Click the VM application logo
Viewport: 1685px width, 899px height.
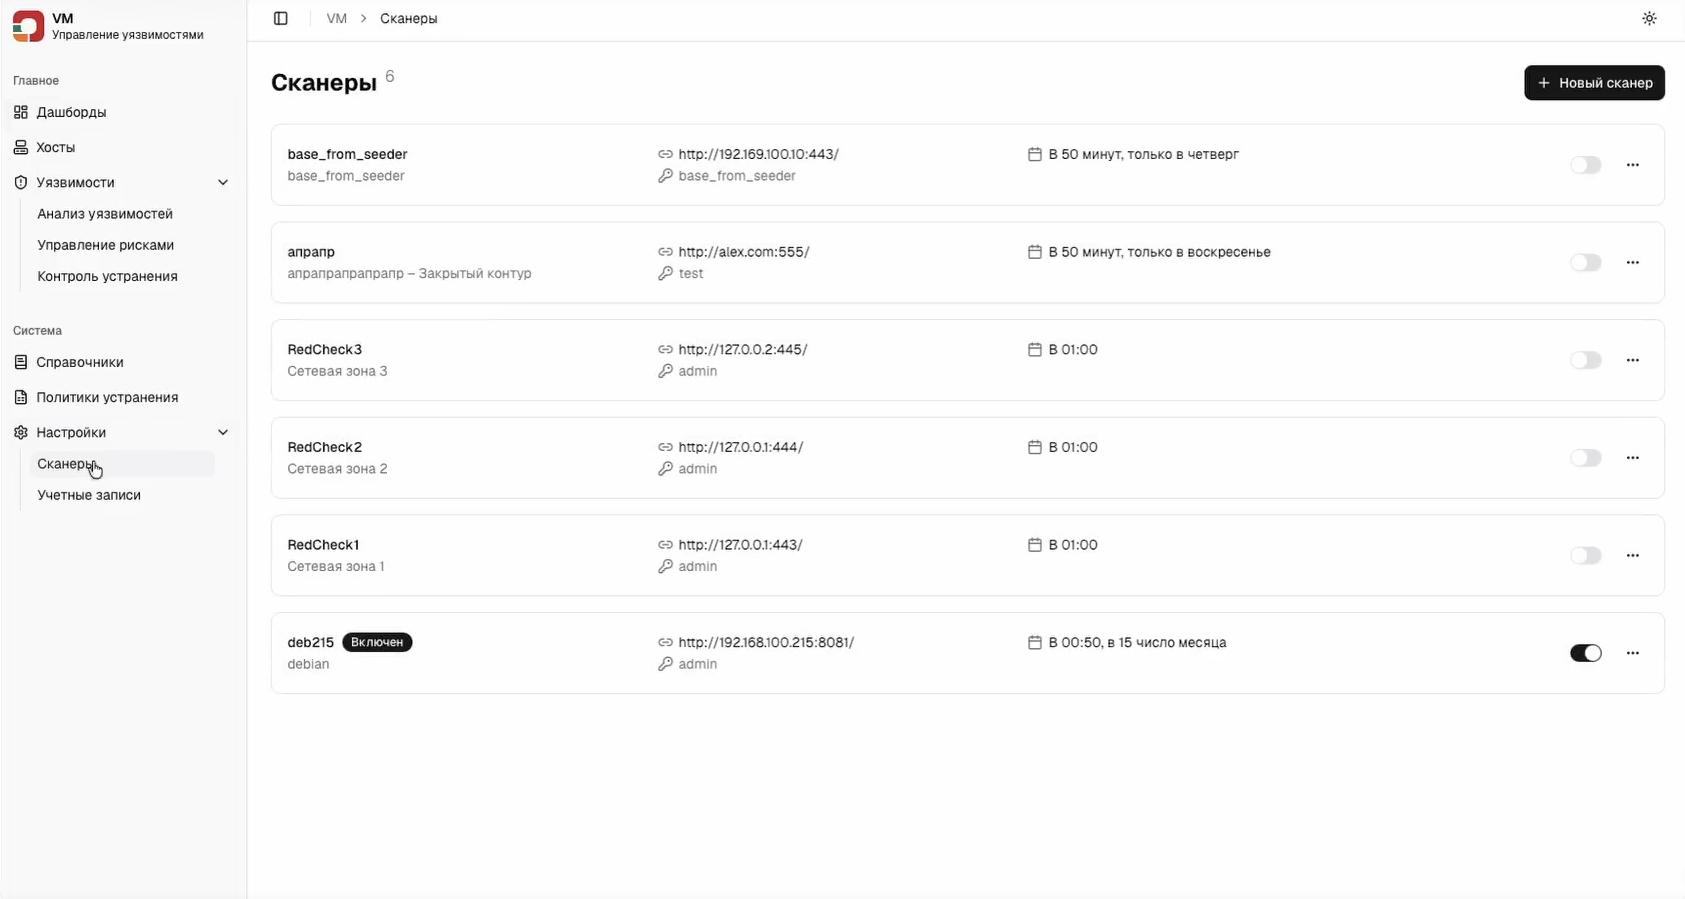(x=28, y=26)
